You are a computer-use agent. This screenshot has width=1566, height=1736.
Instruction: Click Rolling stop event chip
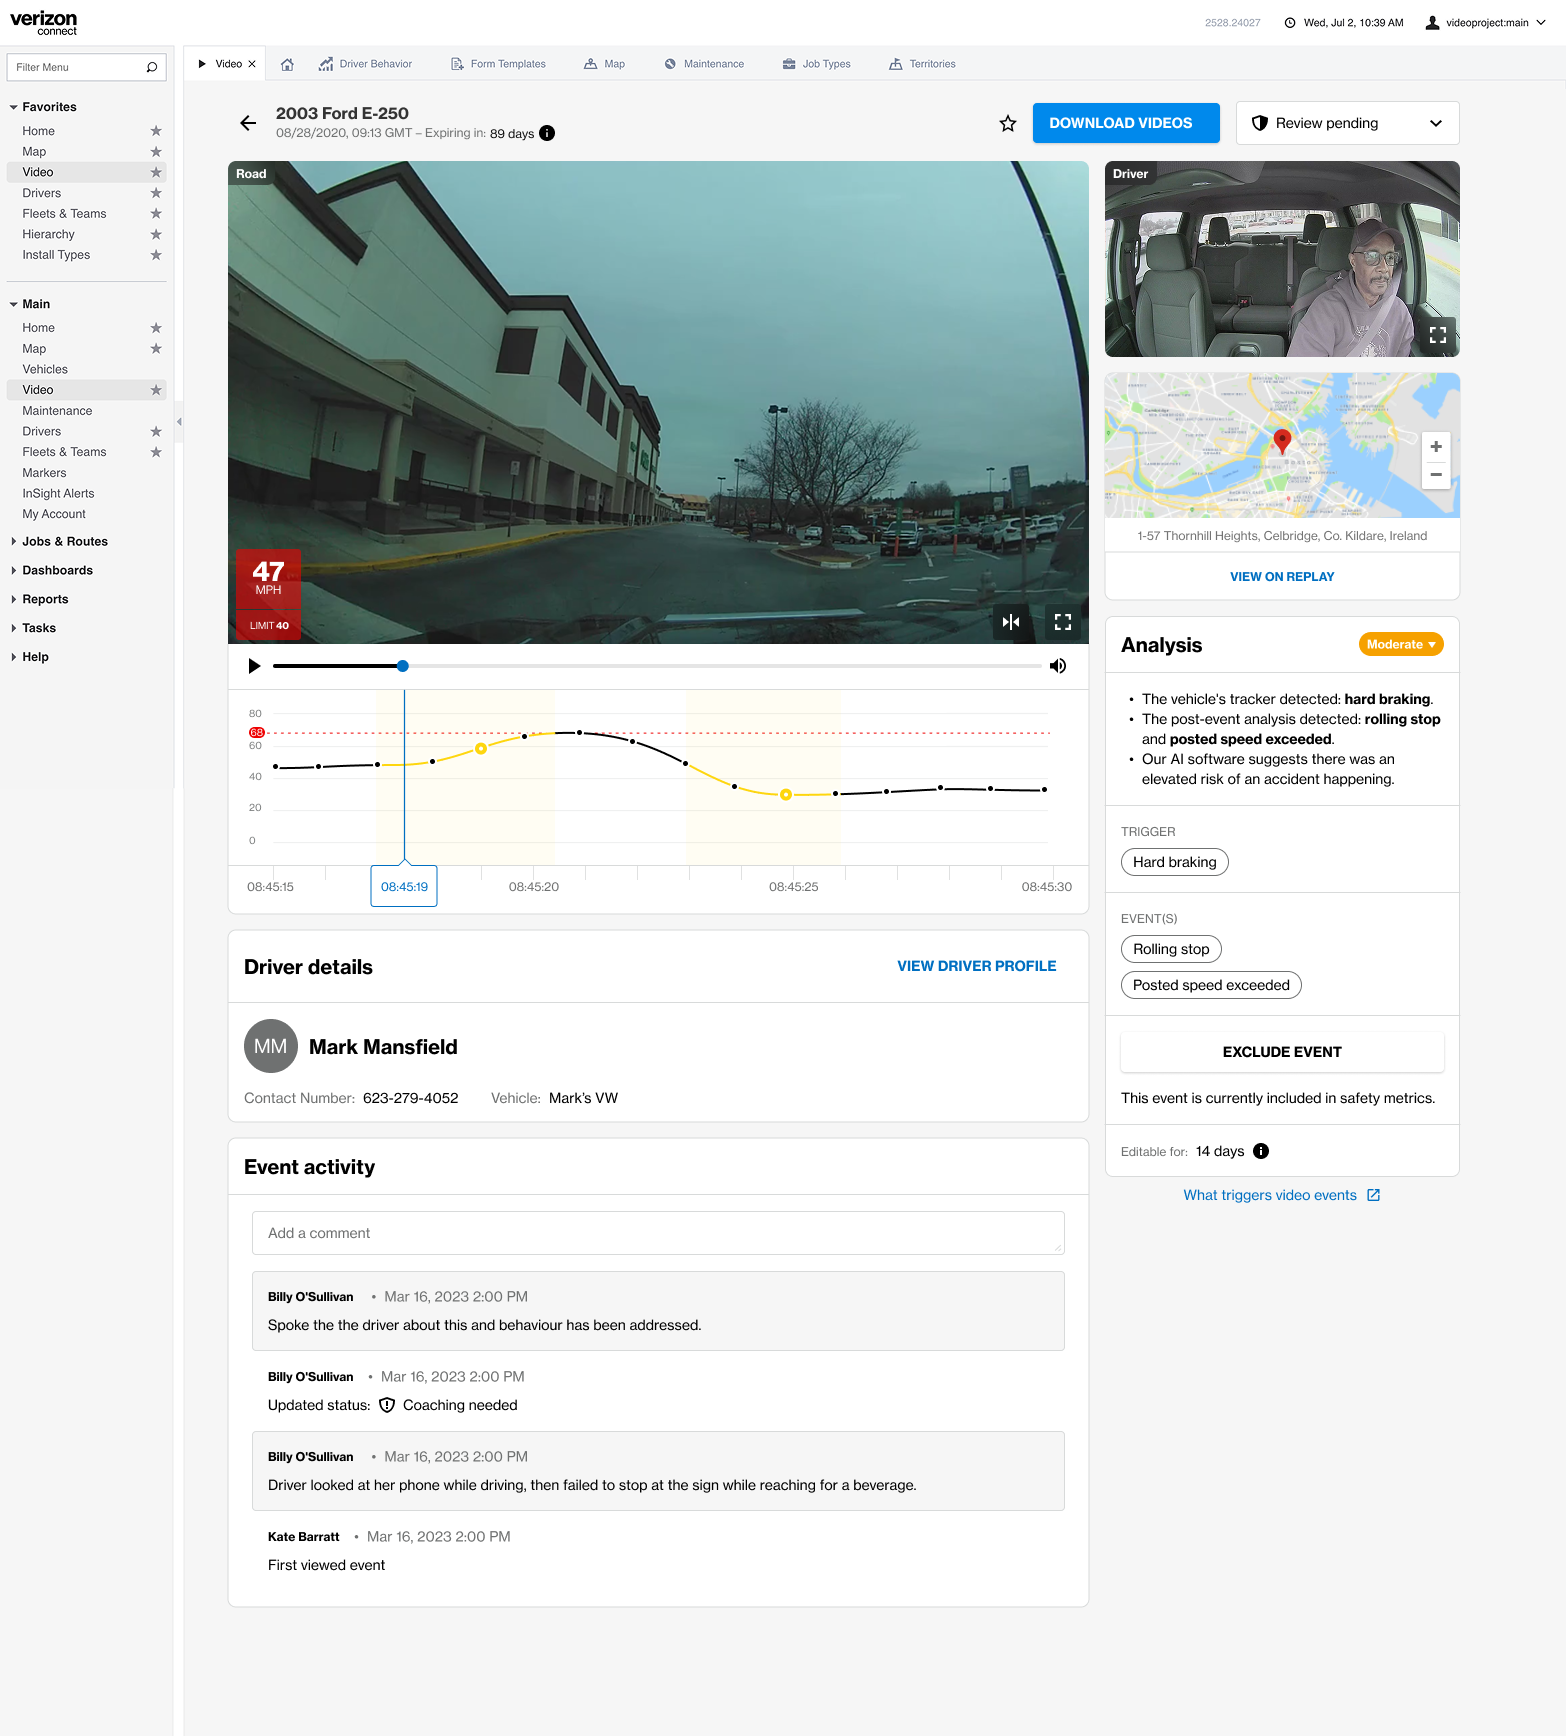[1171, 949]
